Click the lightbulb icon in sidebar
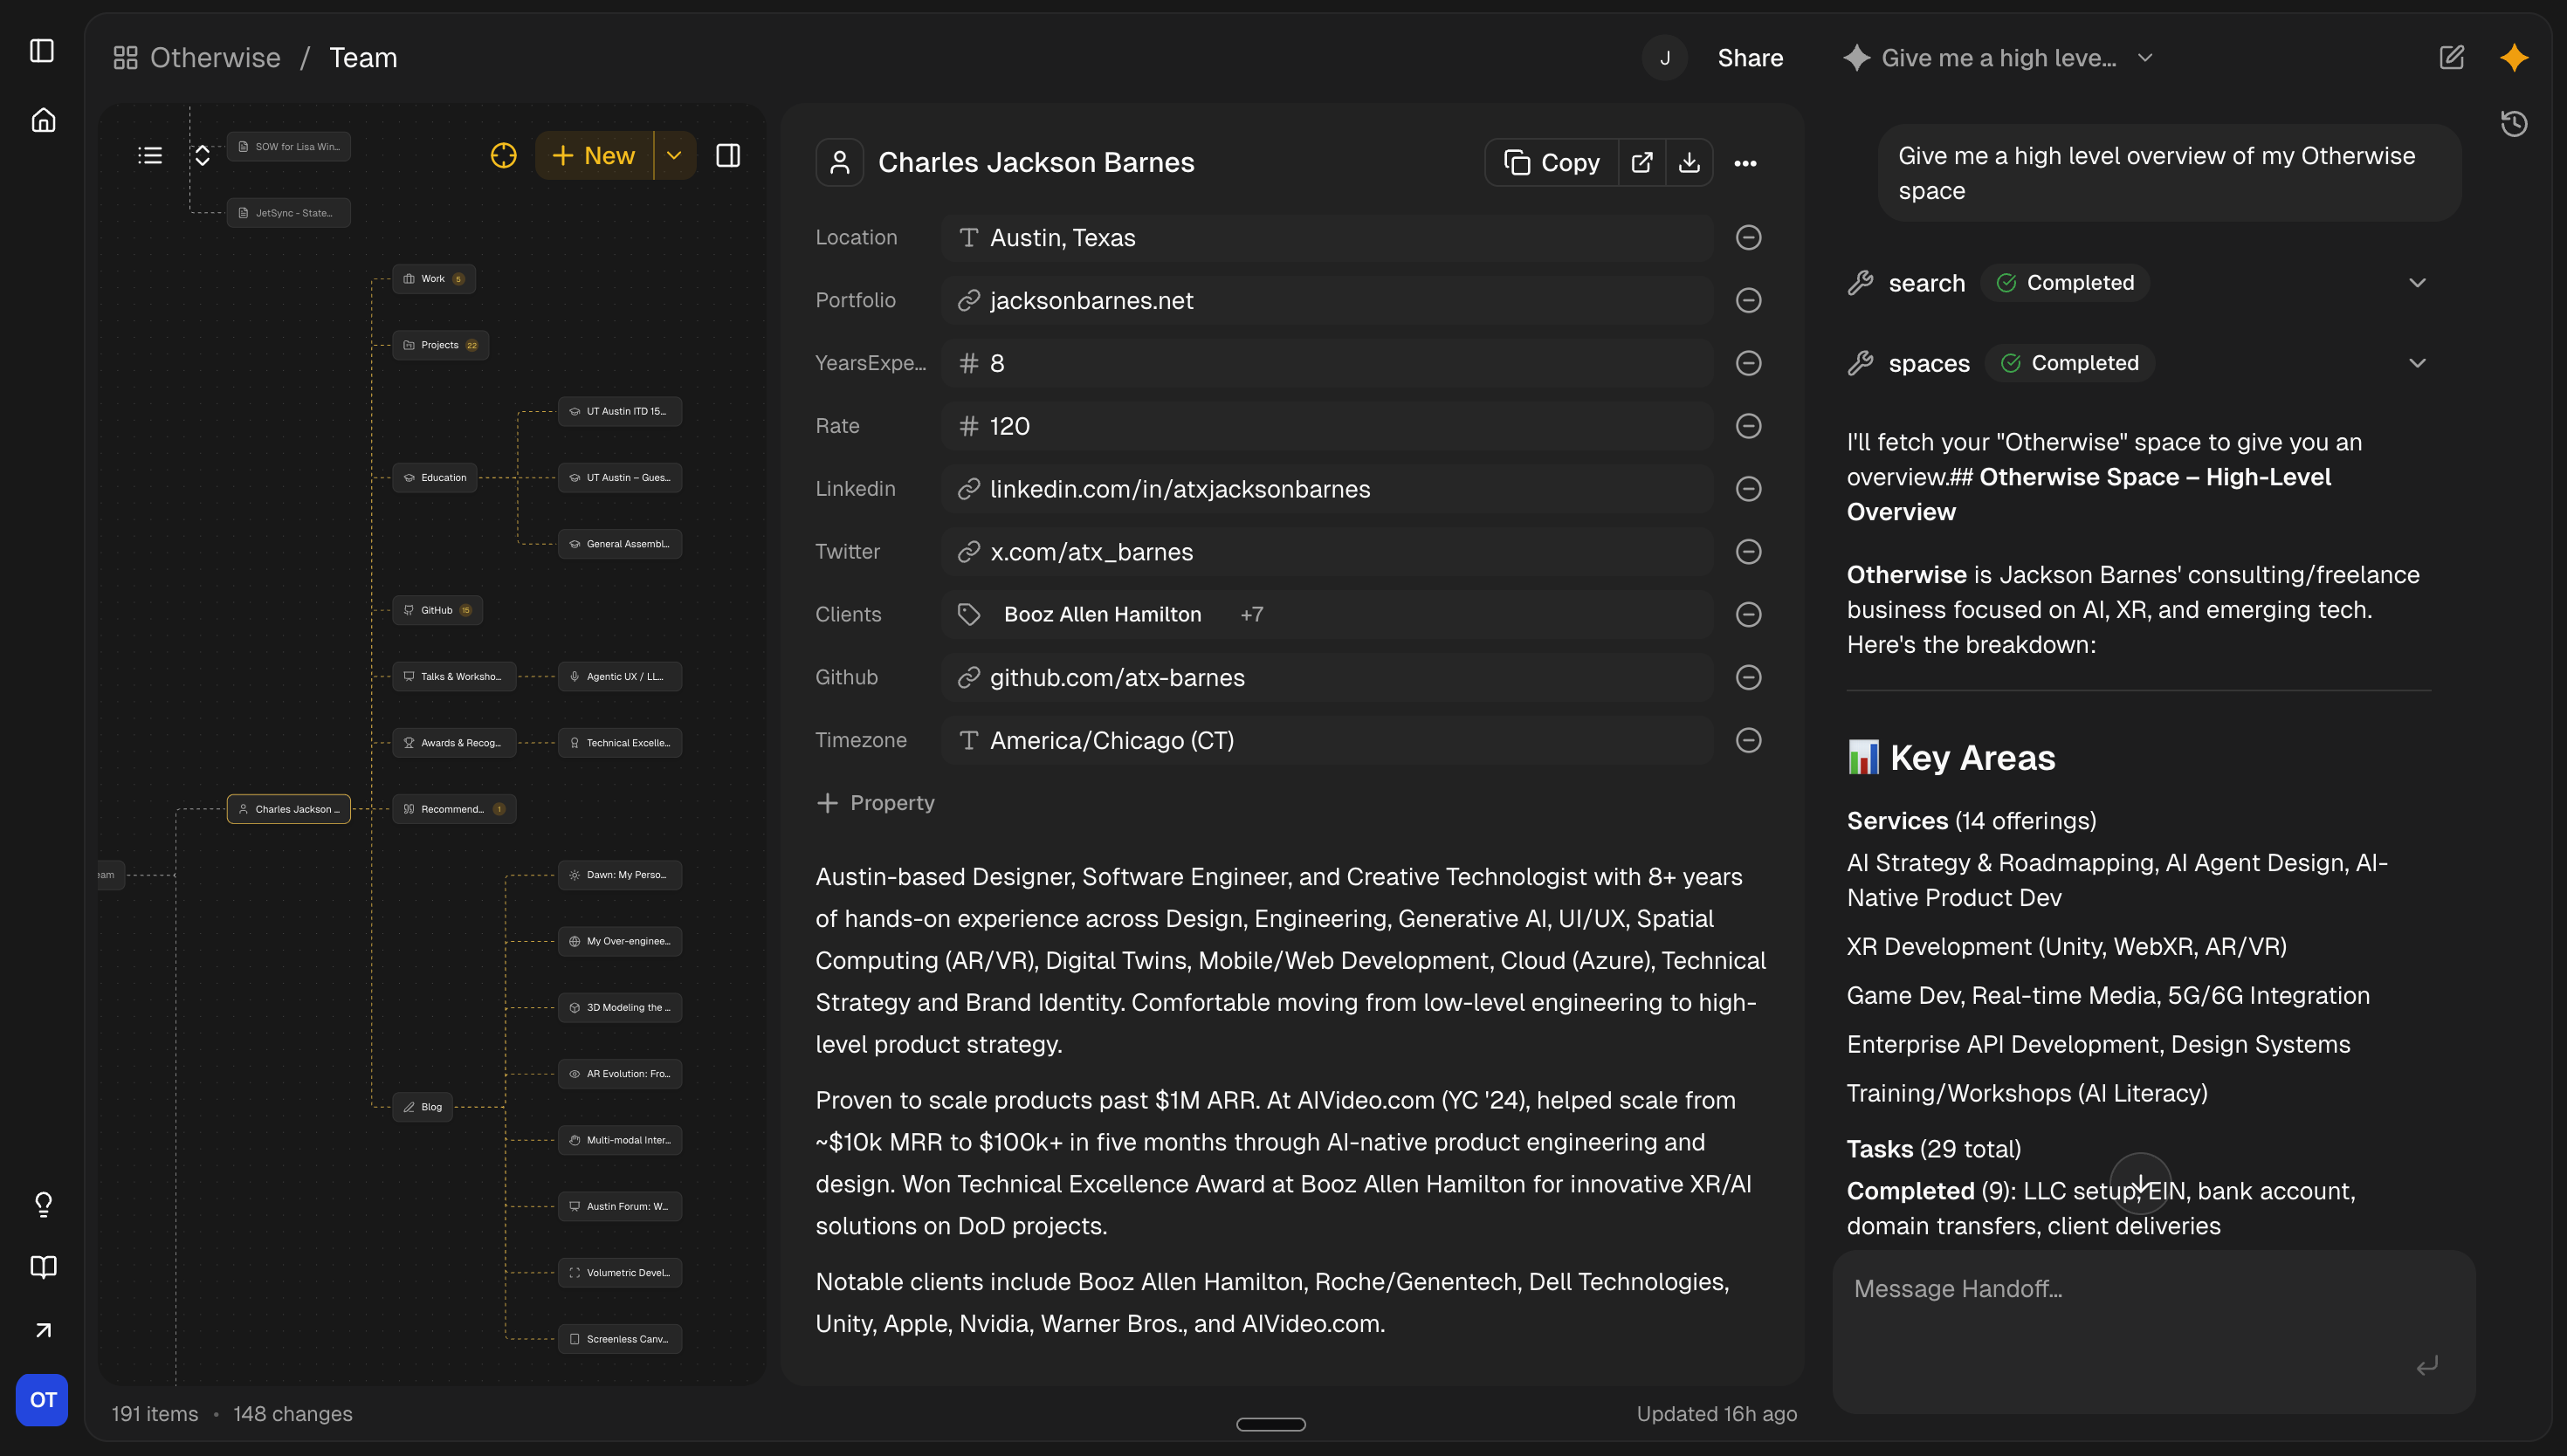2567x1456 pixels. pos(43,1204)
